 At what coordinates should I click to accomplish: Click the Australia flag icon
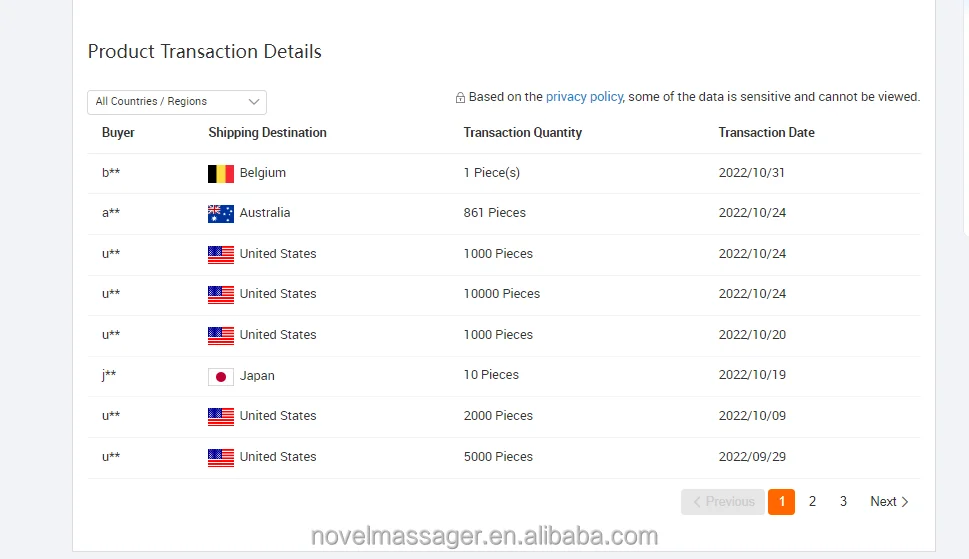220,213
